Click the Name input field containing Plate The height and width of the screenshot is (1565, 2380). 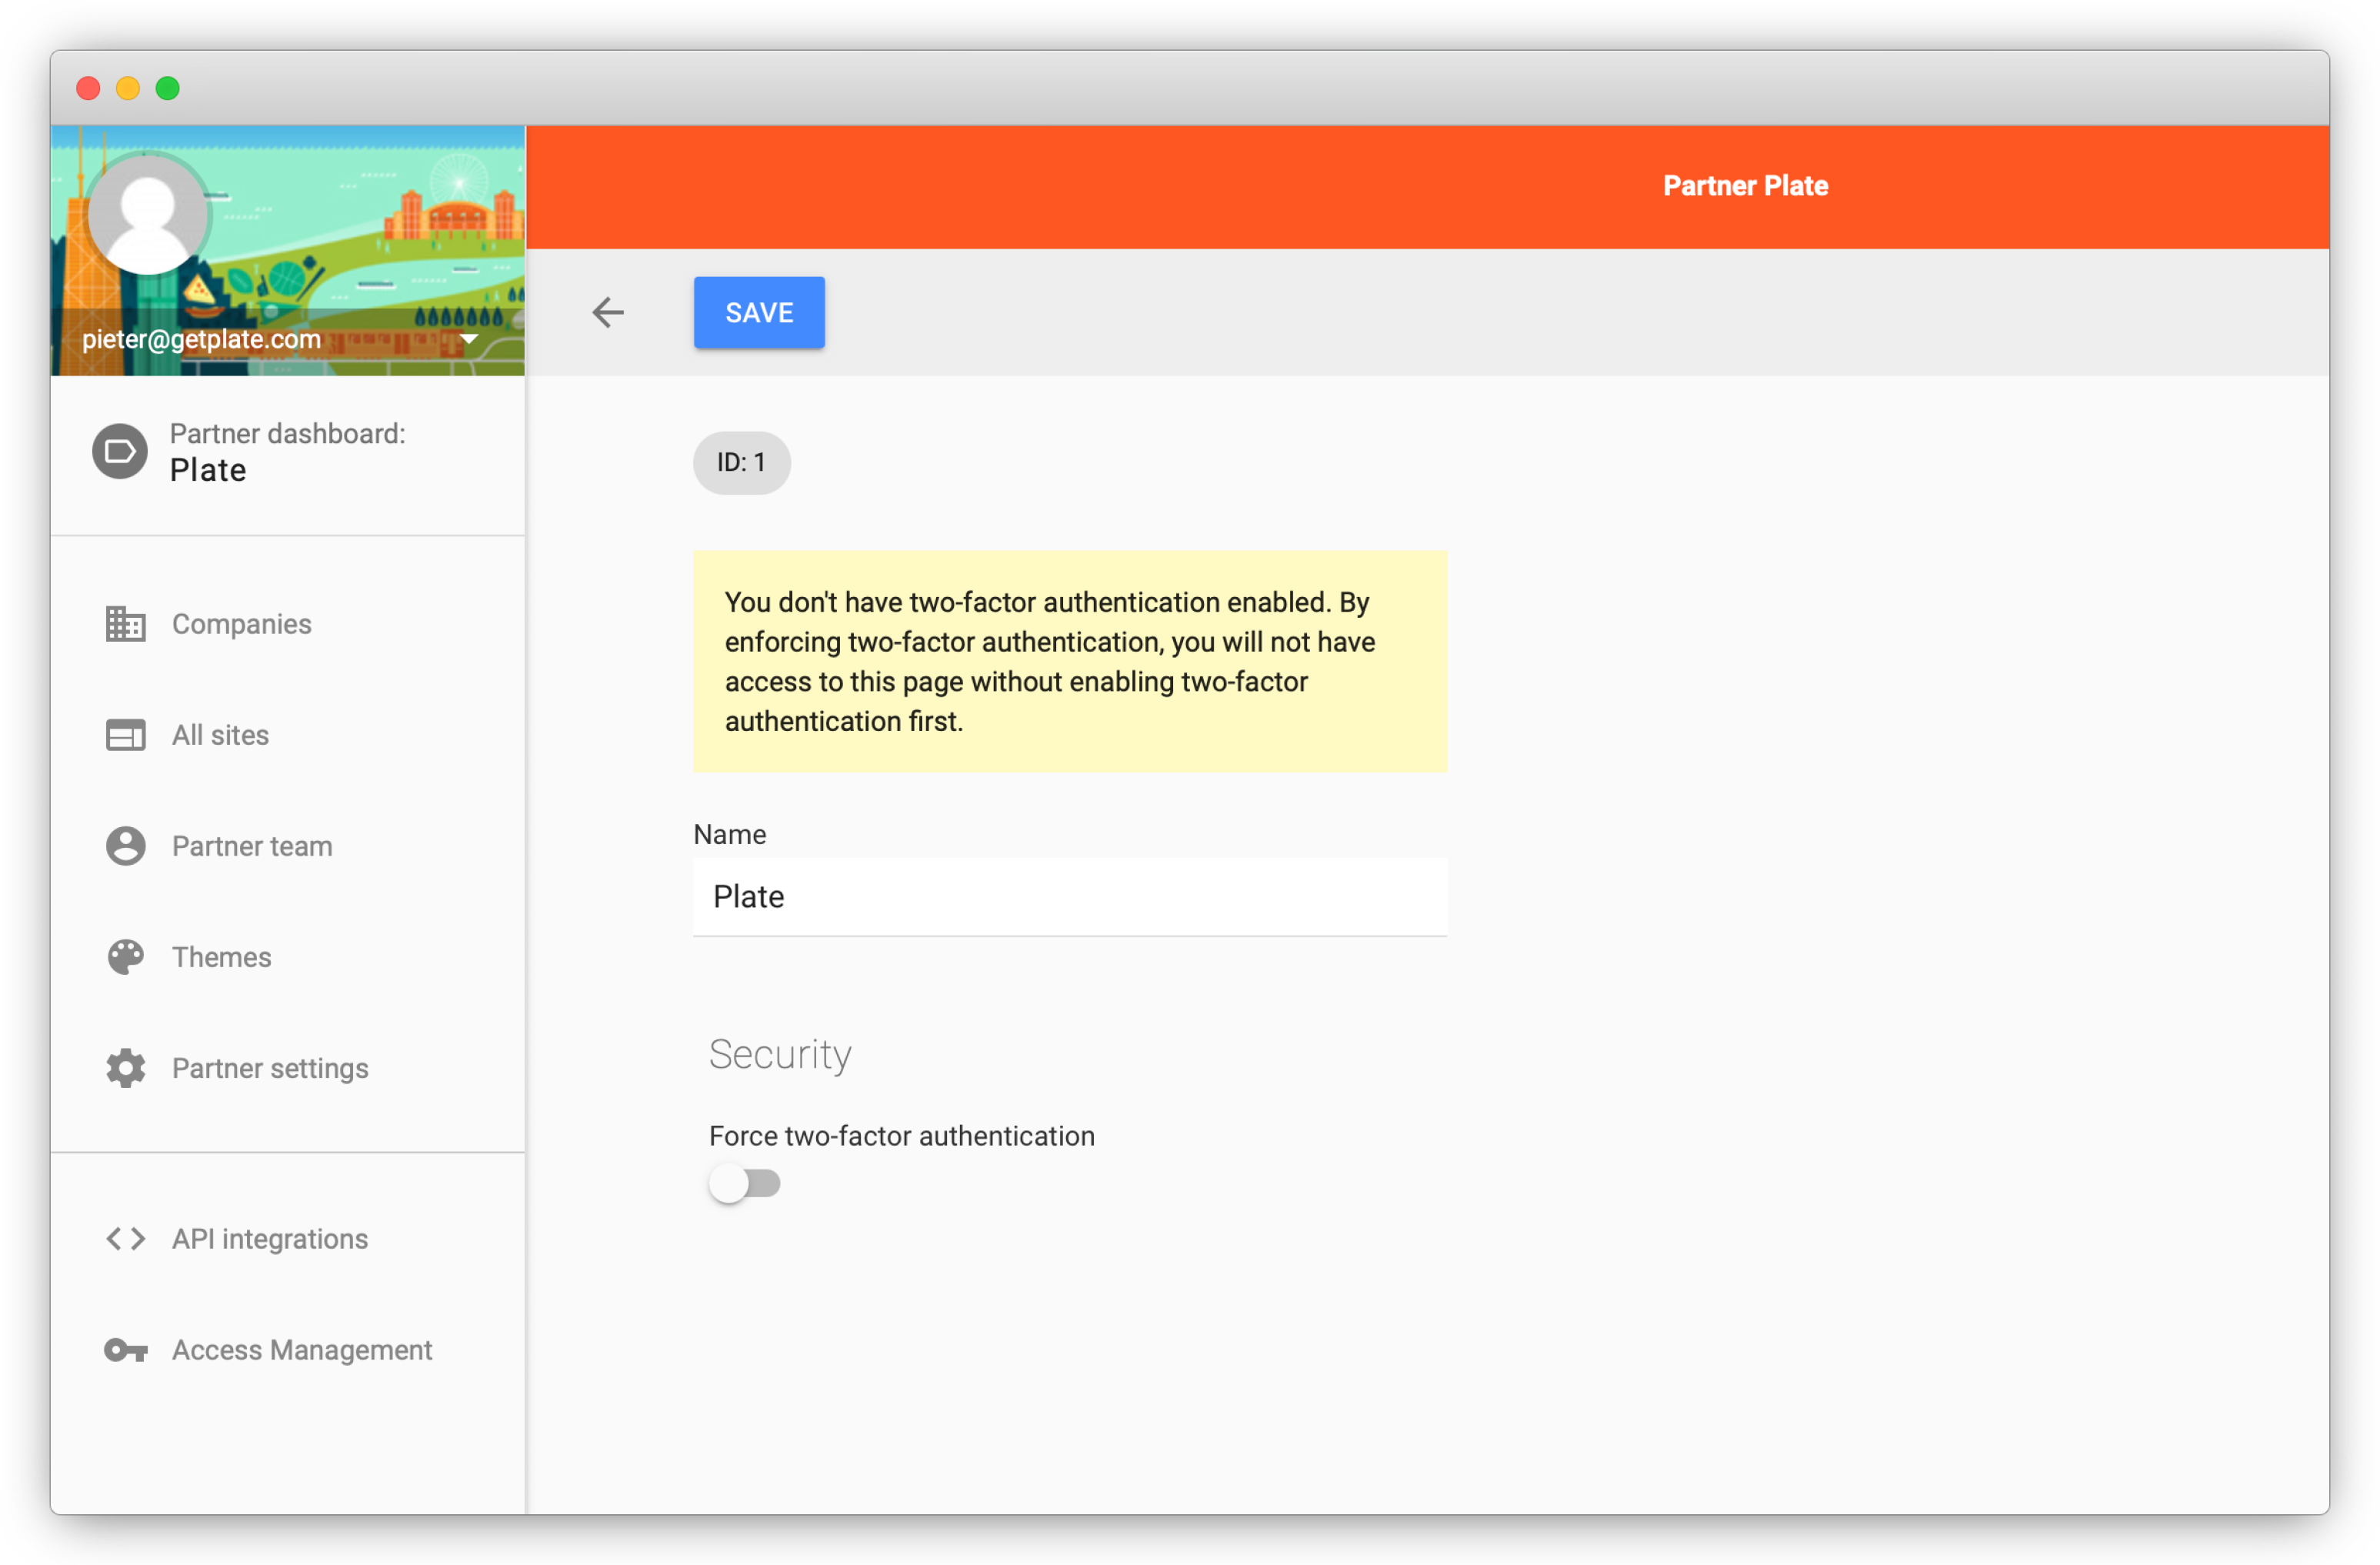tap(1070, 897)
